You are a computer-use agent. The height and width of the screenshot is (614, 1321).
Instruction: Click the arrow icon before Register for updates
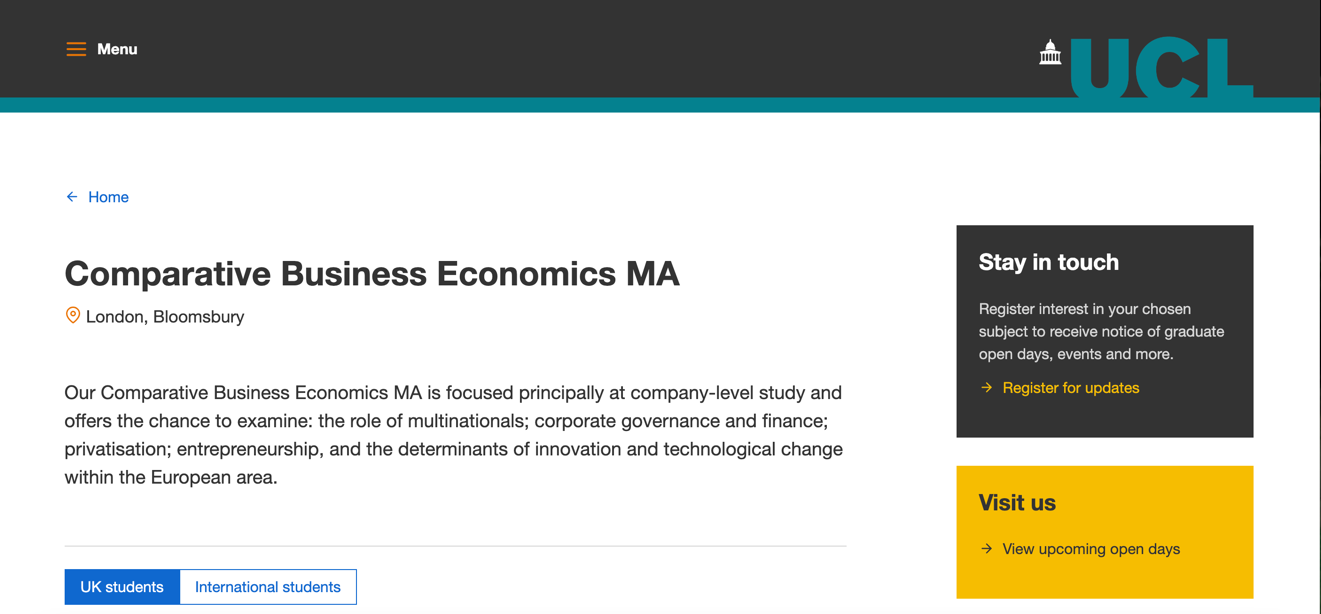click(987, 388)
